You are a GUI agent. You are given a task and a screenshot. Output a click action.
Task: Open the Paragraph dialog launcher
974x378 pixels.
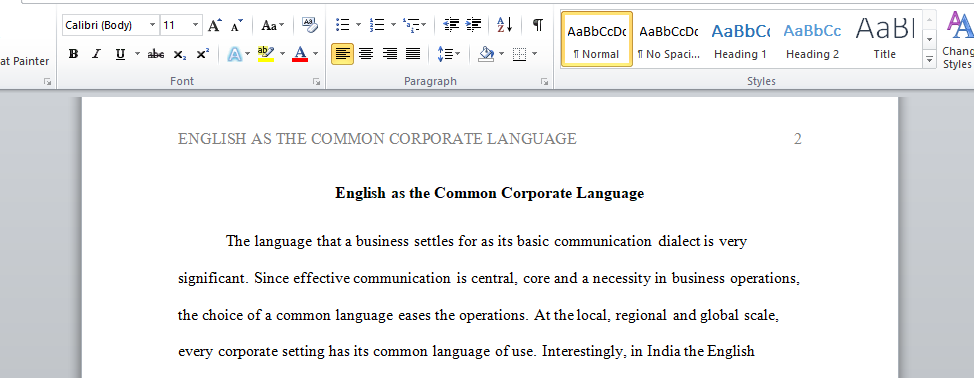(x=545, y=81)
